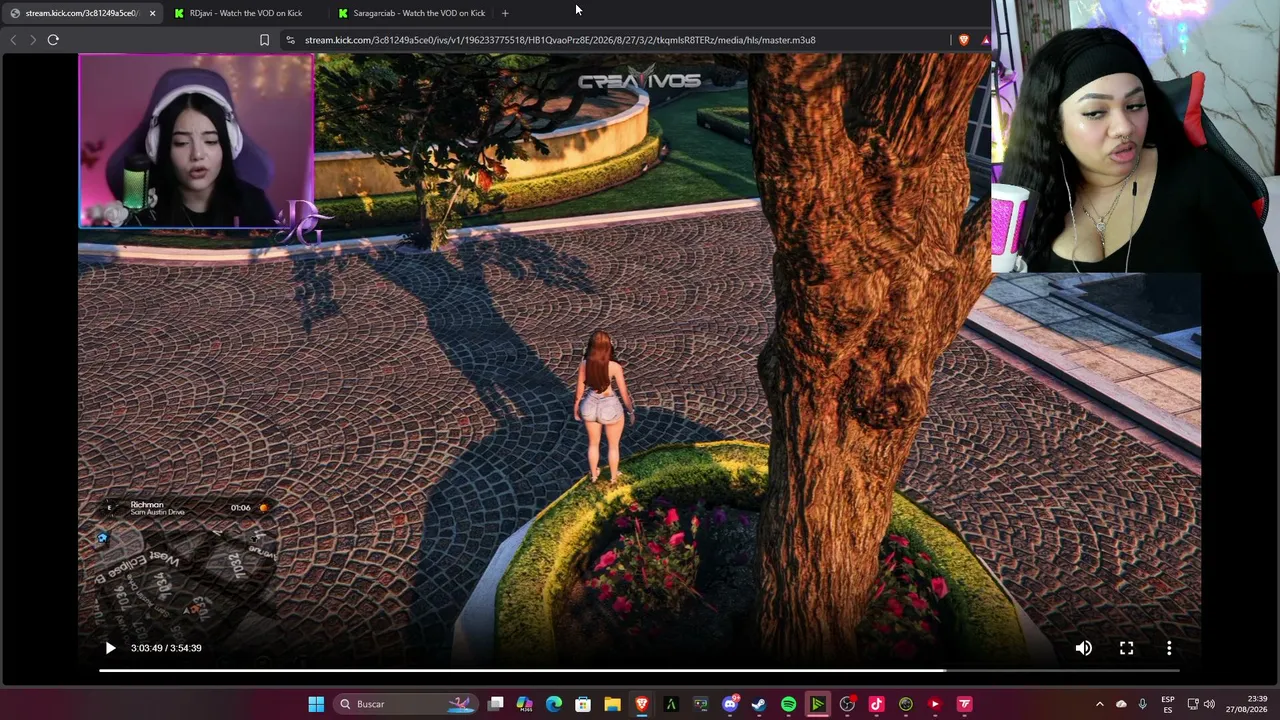Image resolution: width=1280 pixels, height=720 pixels.
Task: Close the stream.kick.com tab
Action: tap(152, 13)
